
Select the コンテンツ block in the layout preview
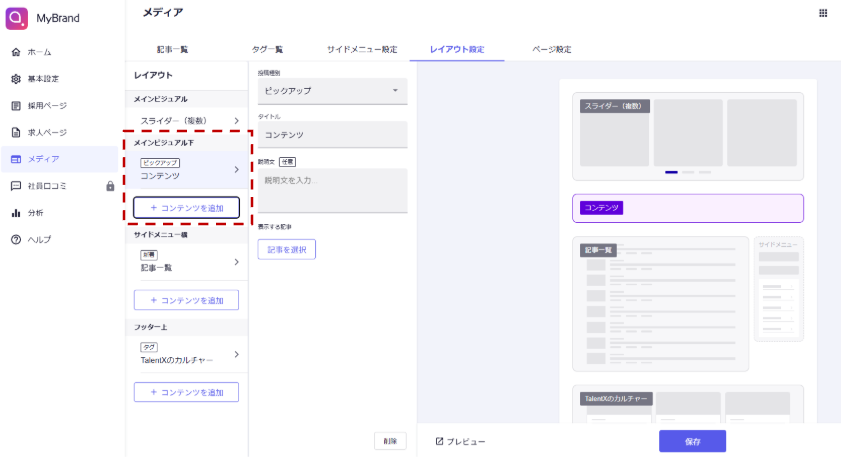pyautogui.click(x=688, y=208)
